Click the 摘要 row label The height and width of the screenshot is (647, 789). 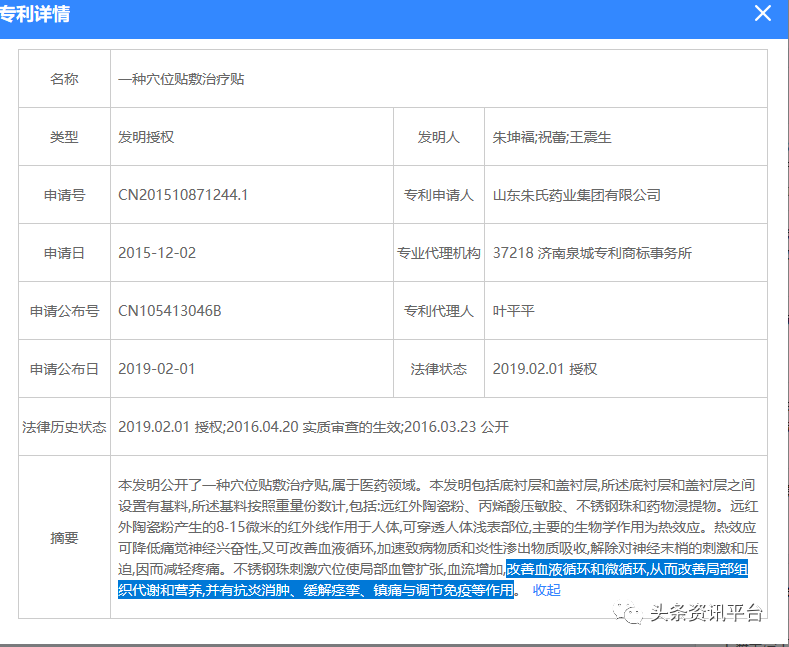[65, 537]
